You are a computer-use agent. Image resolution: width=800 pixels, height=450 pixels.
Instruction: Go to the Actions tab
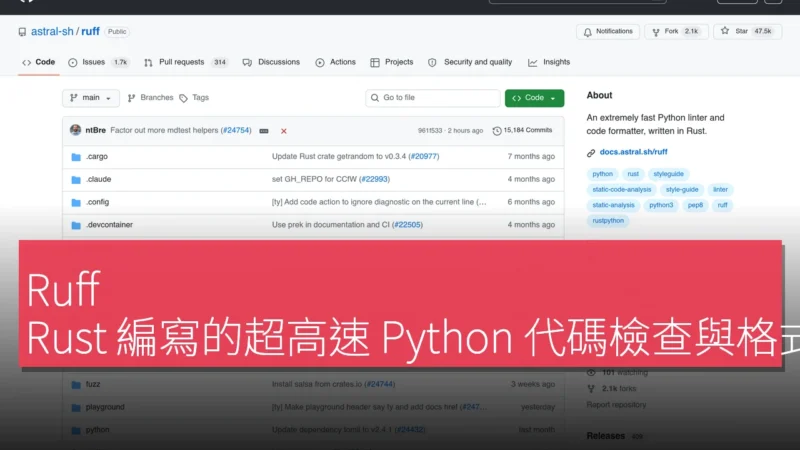pyautogui.click(x=336, y=62)
